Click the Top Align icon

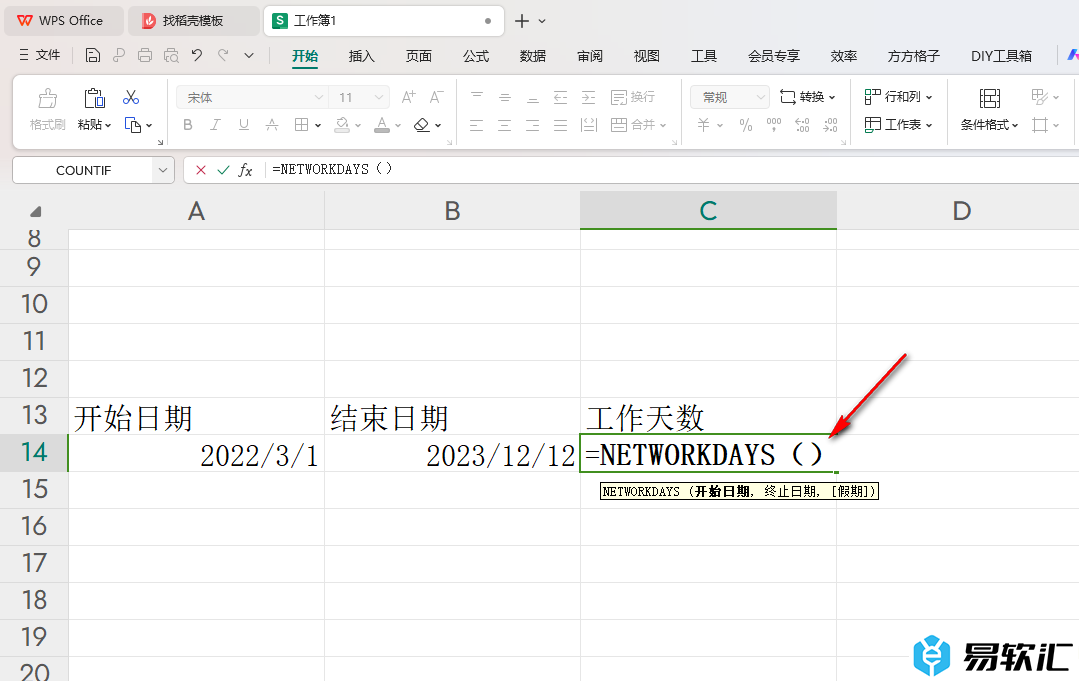(477, 98)
